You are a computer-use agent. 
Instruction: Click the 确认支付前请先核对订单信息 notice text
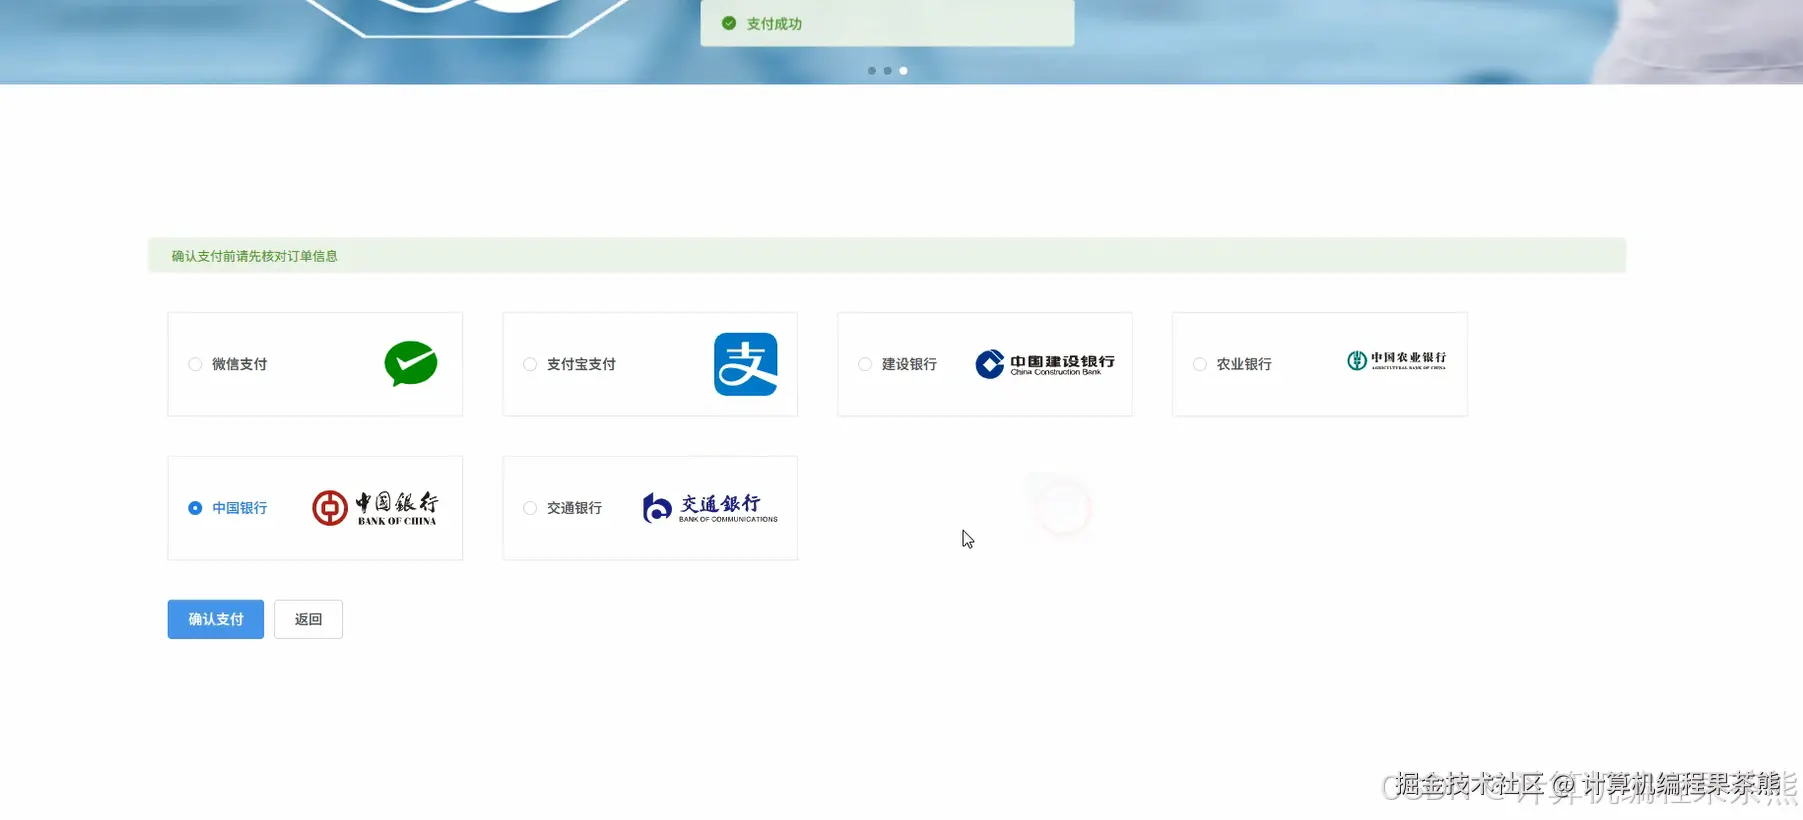click(x=254, y=256)
